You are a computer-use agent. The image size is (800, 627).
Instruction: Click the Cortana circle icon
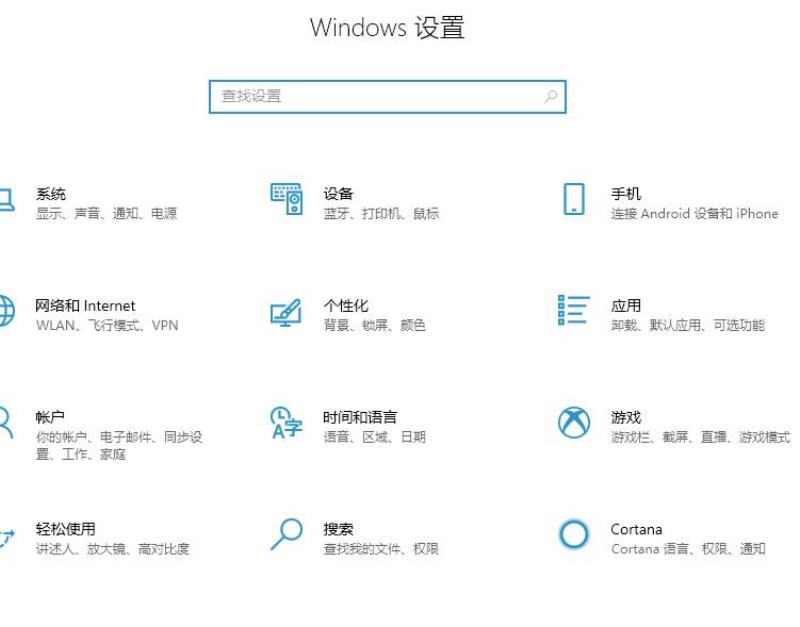coord(574,534)
